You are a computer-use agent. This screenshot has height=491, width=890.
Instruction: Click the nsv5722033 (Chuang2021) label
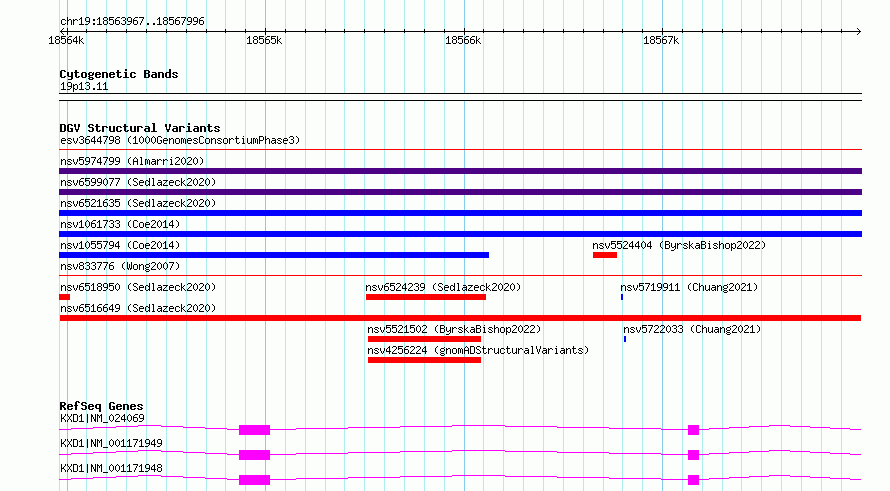692,329
